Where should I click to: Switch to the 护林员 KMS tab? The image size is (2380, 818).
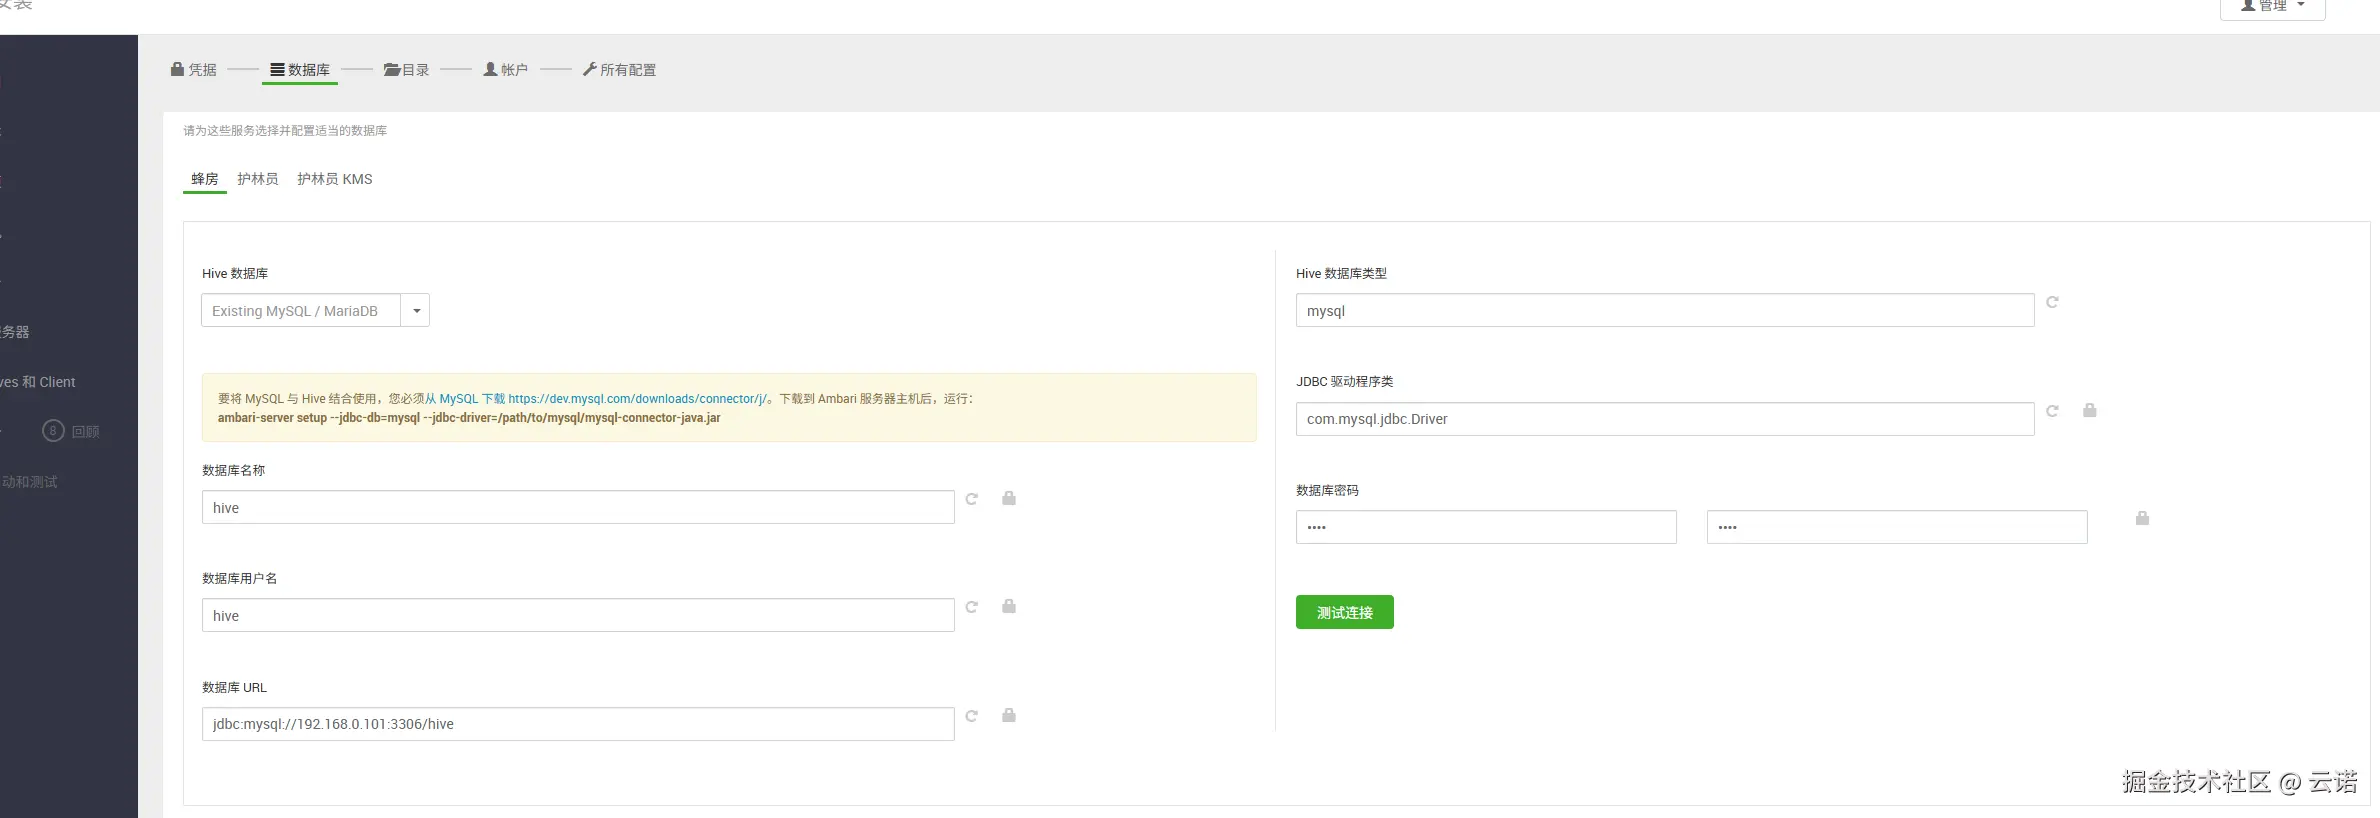(x=334, y=179)
